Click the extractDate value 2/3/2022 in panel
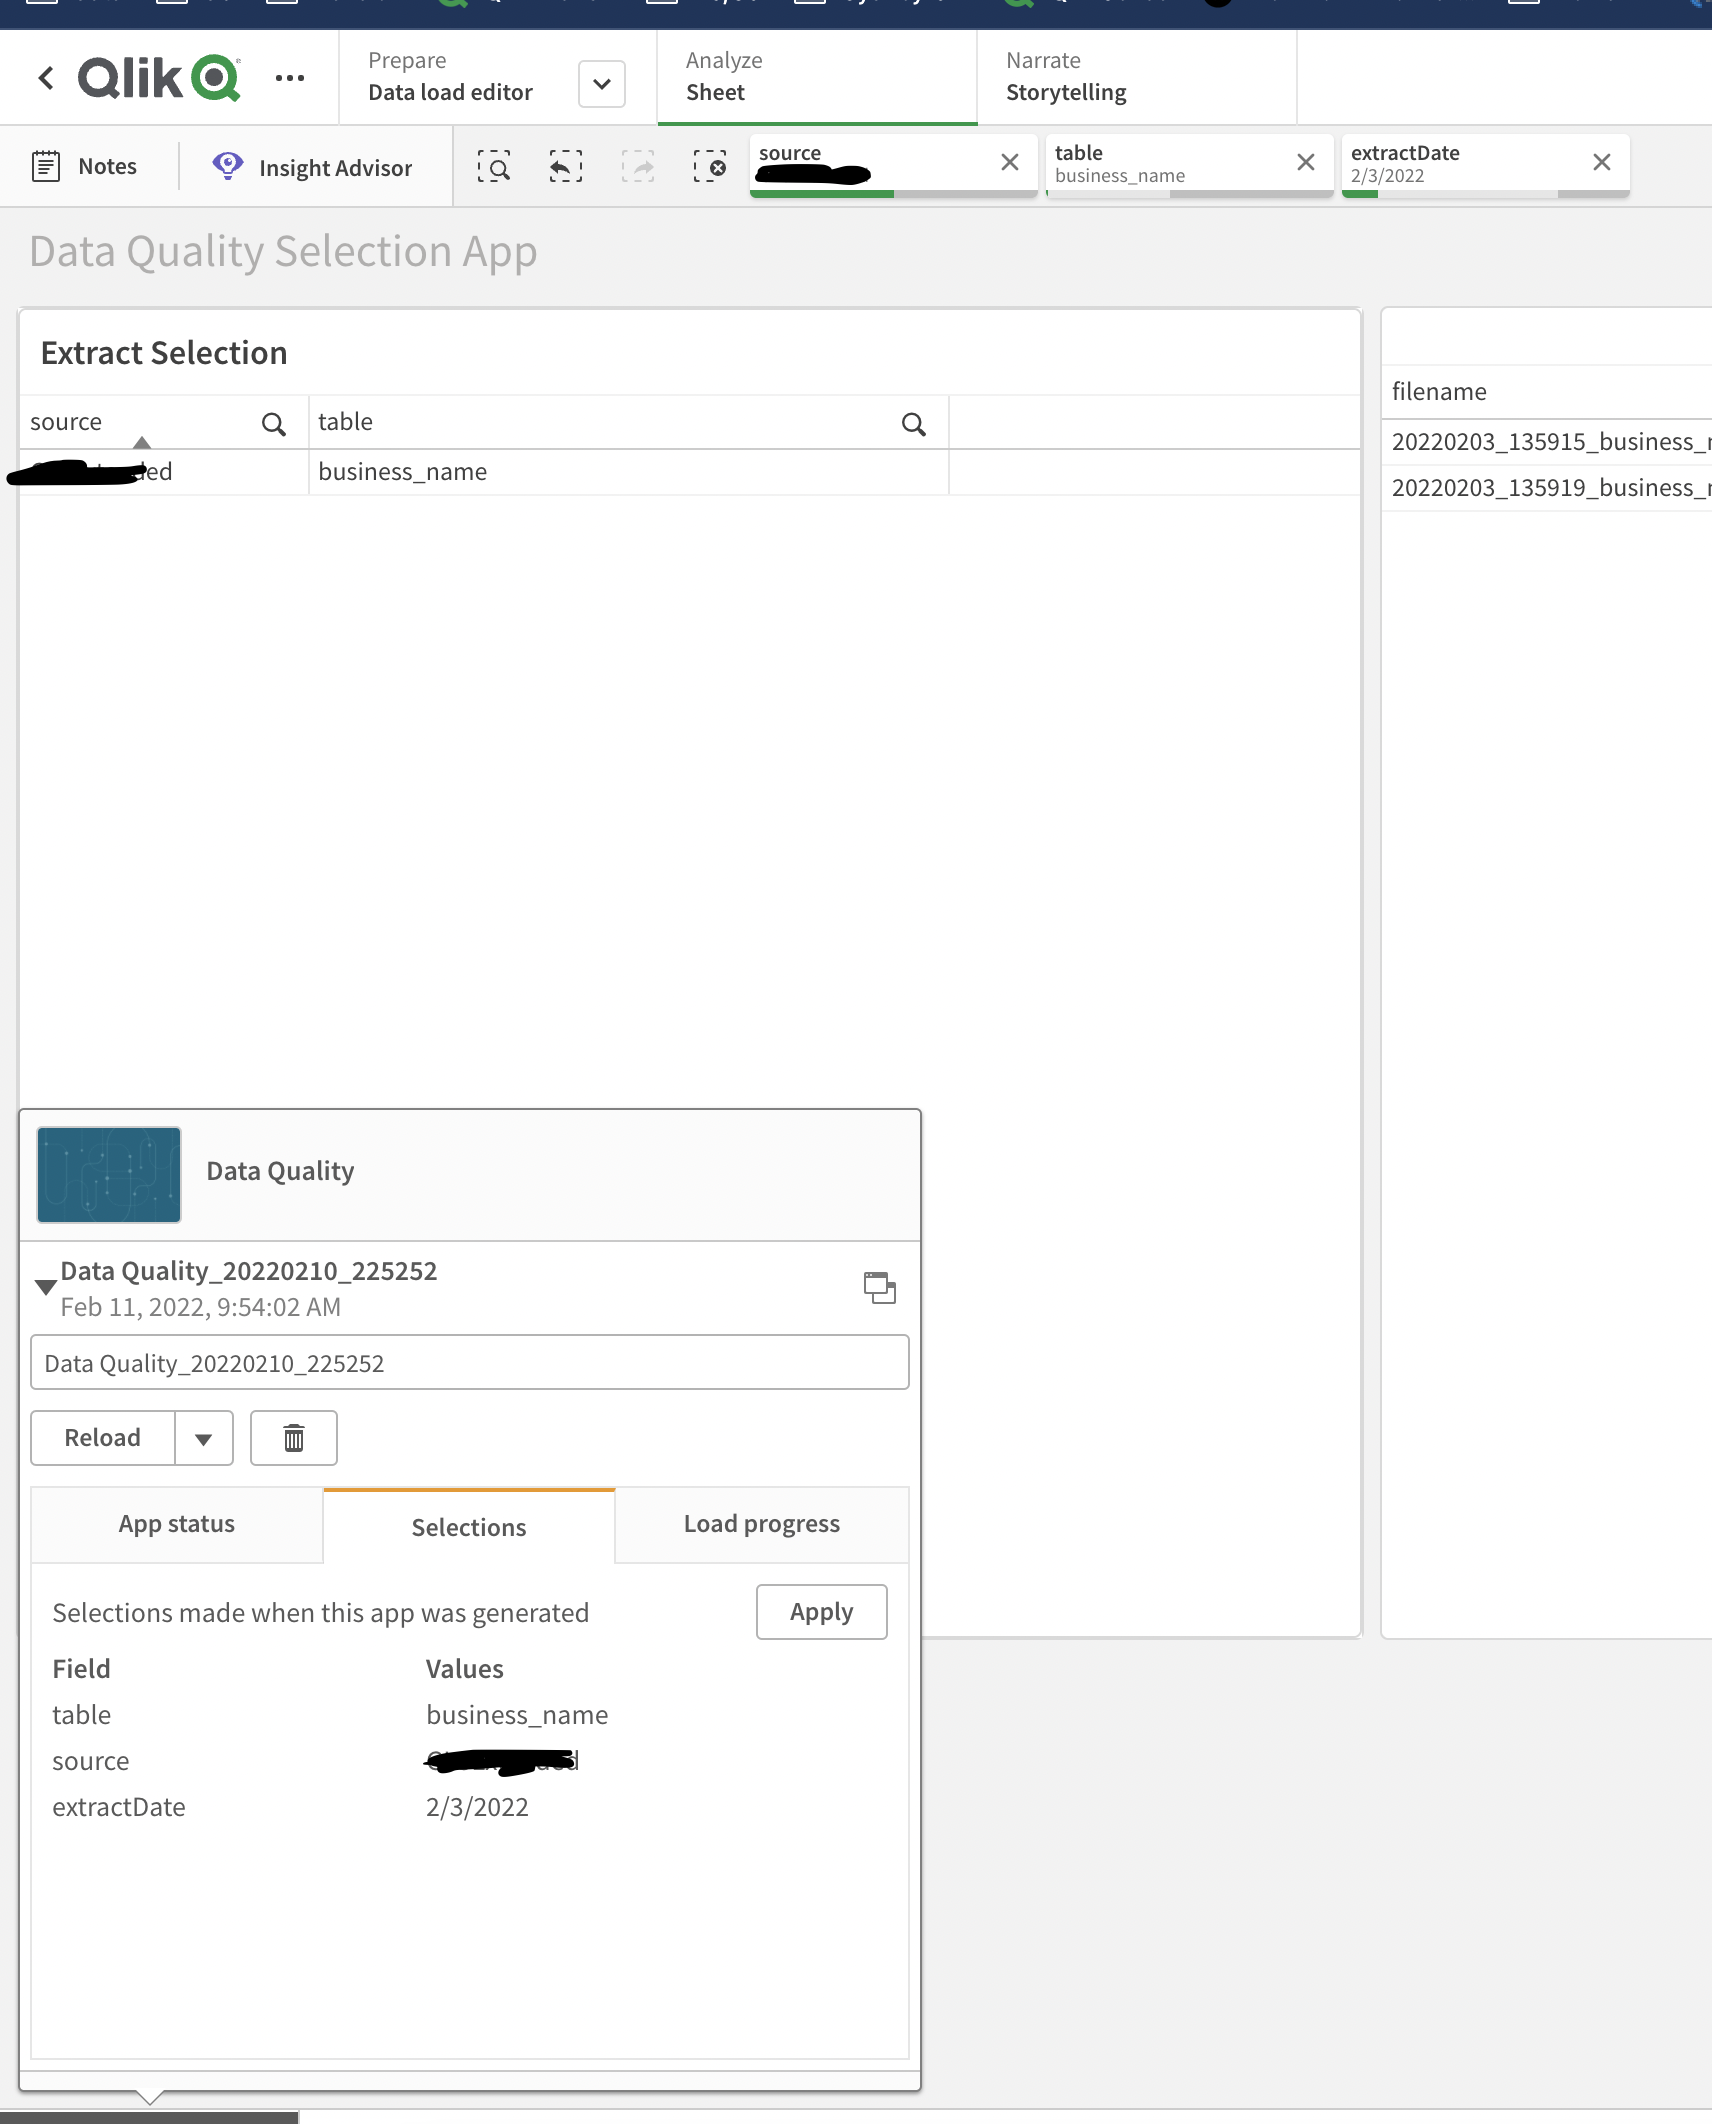The image size is (1712, 2124). point(477,1807)
